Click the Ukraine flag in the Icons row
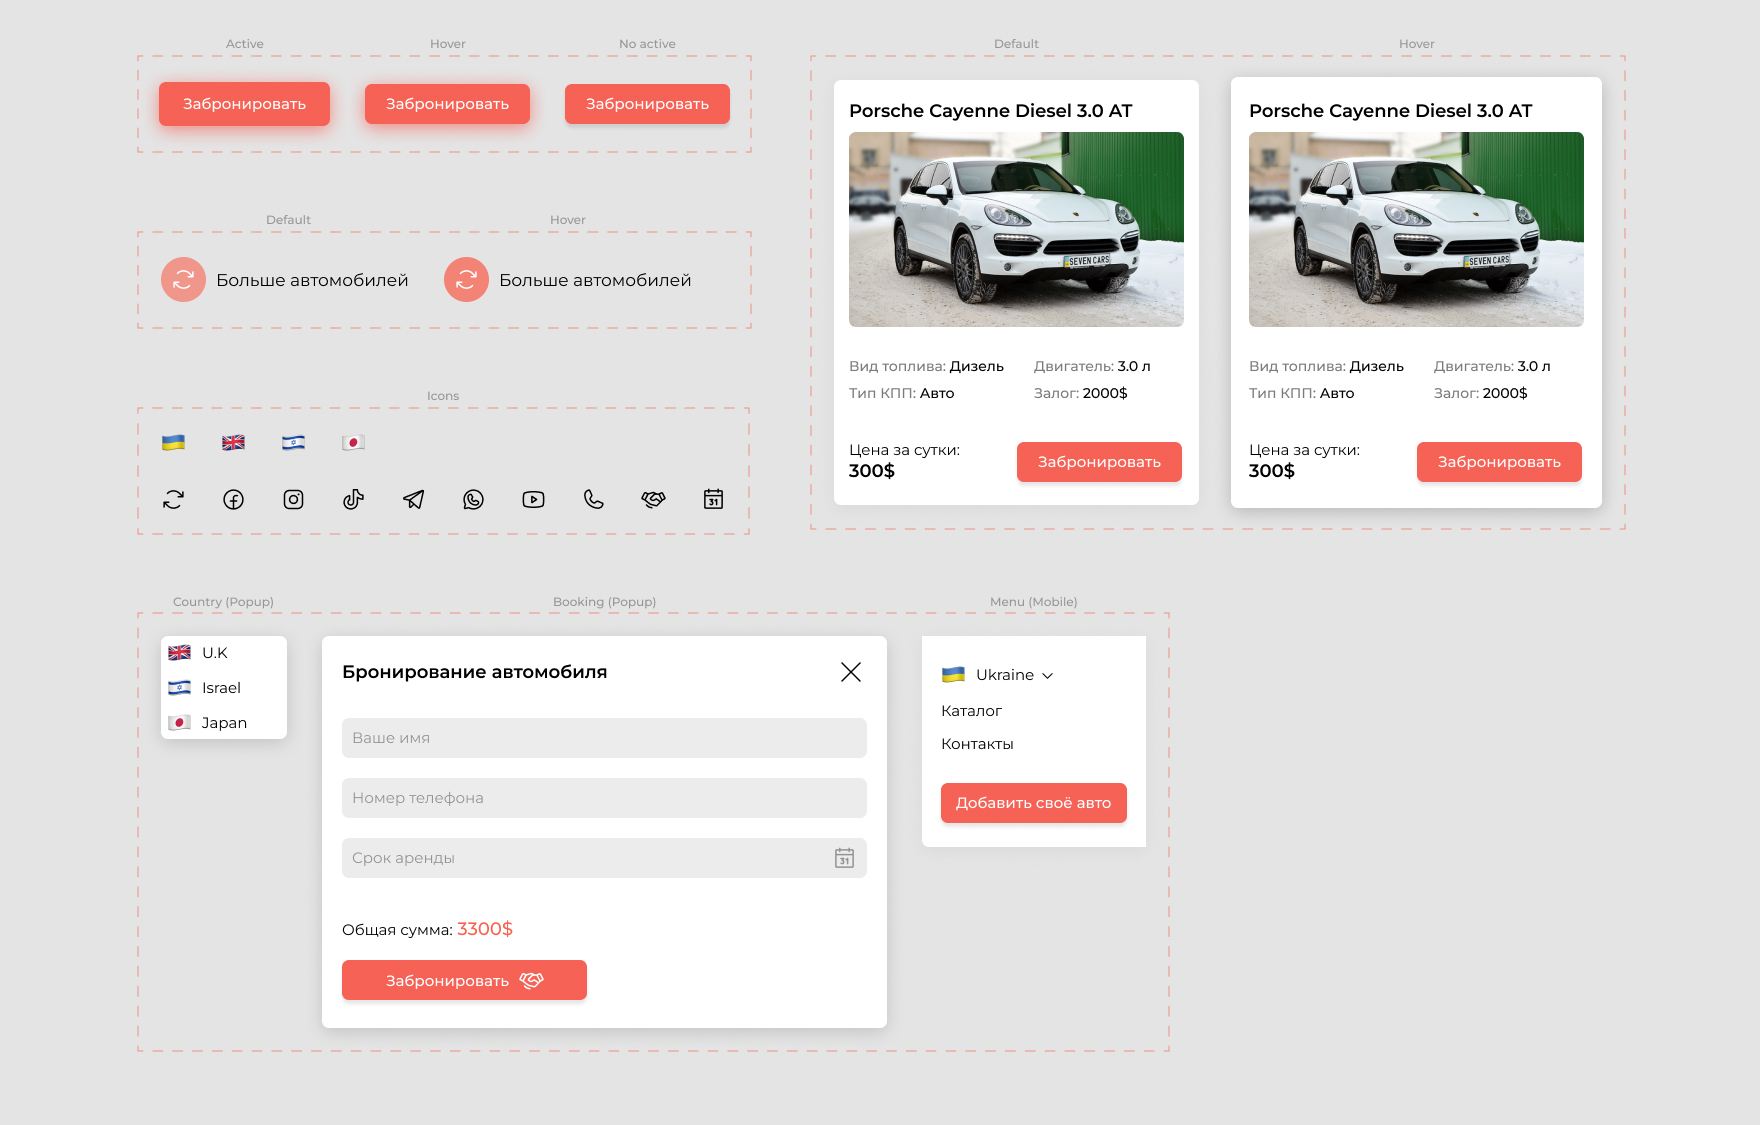Screen dimensions: 1760x1125 (173, 442)
